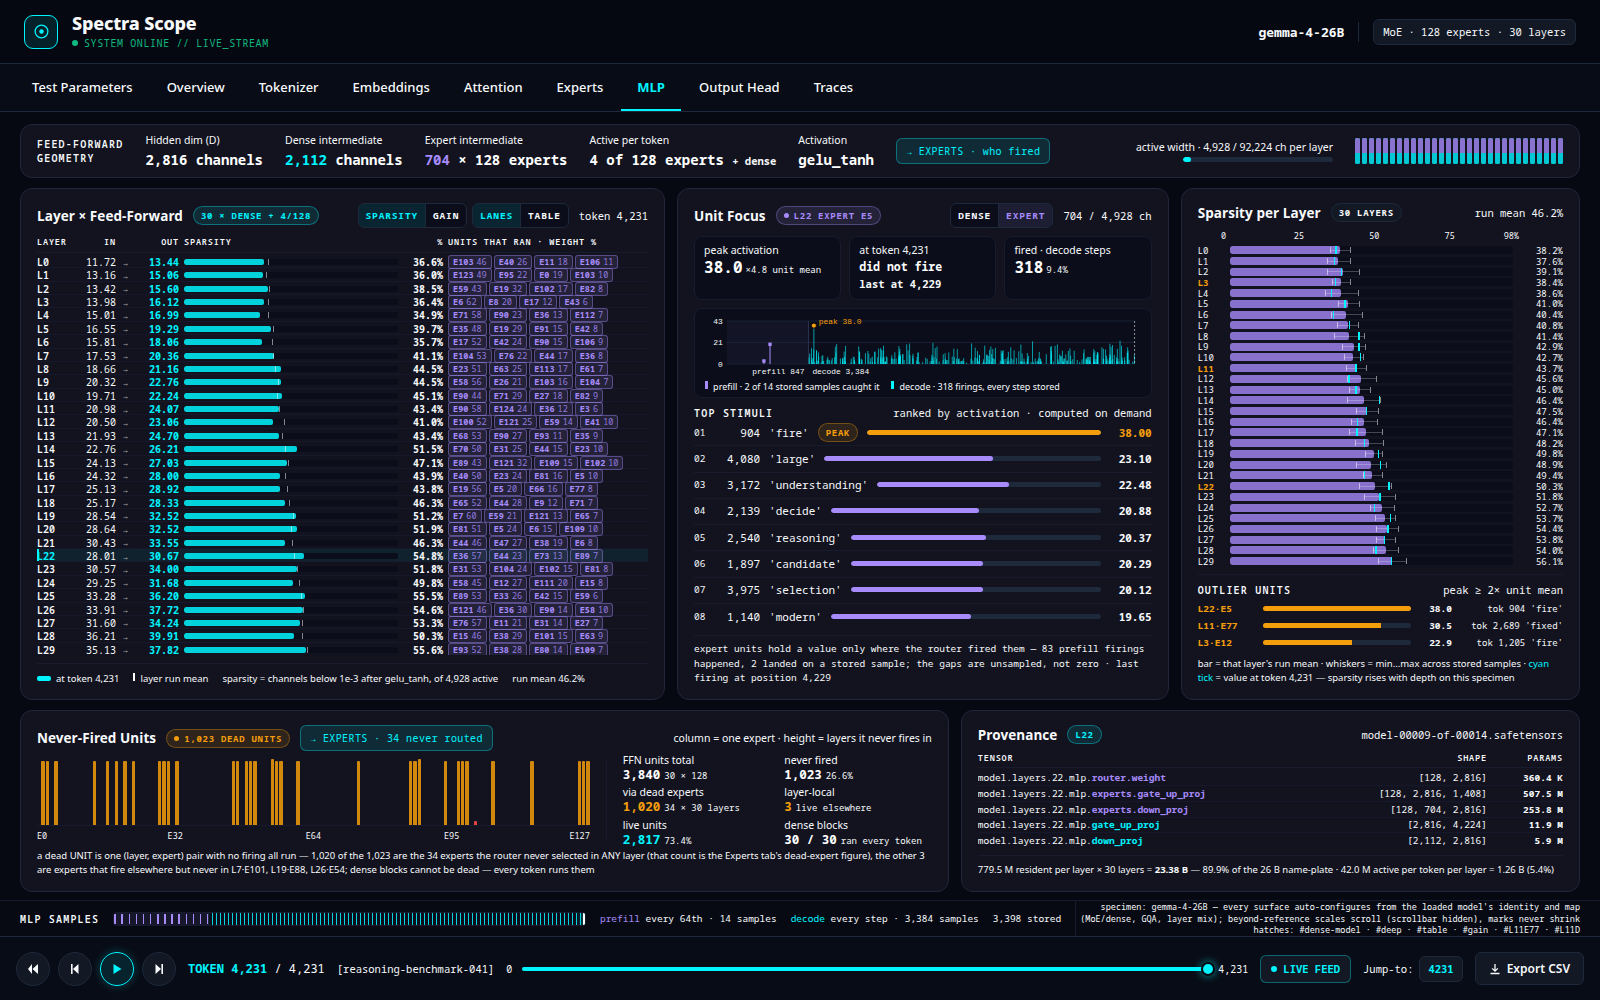Click the '30 LAYERS' chip in Sparsity per Layer
The width and height of the screenshot is (1600, 1000).
click(1365, 213)
